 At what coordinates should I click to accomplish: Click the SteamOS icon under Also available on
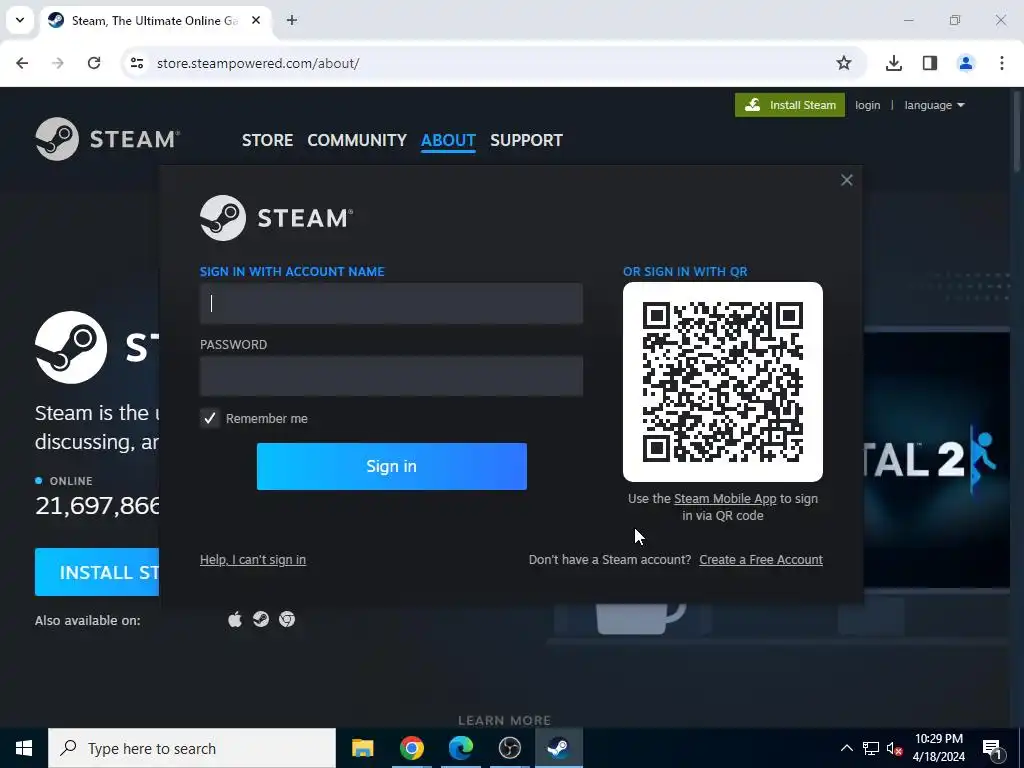(261, 619)
